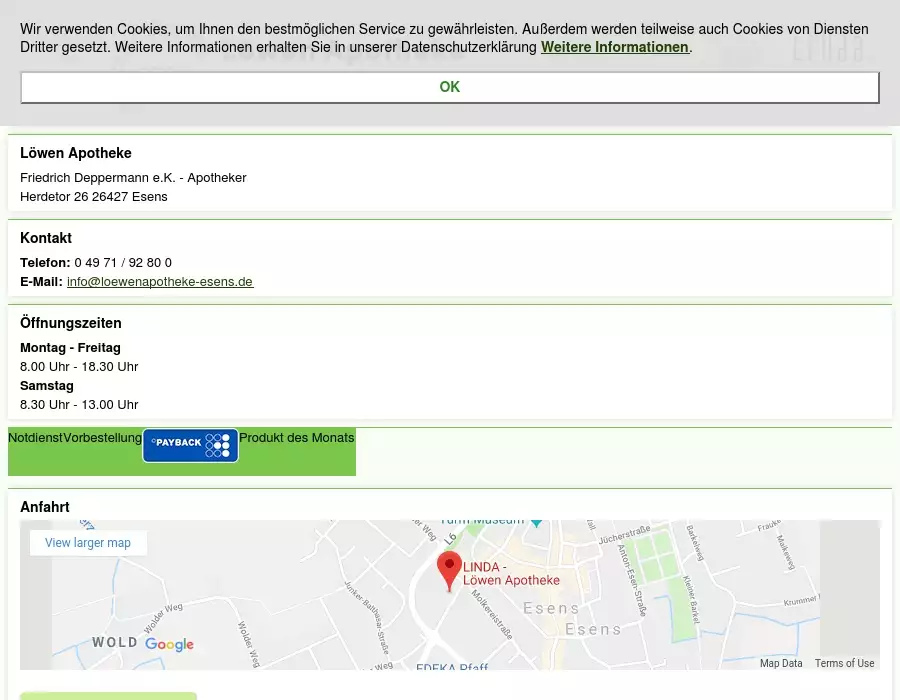The image size is (900, 700).
Task: Click the teal Turm Museum map marker
Action: pyautogui.click(x=536, y=522)
